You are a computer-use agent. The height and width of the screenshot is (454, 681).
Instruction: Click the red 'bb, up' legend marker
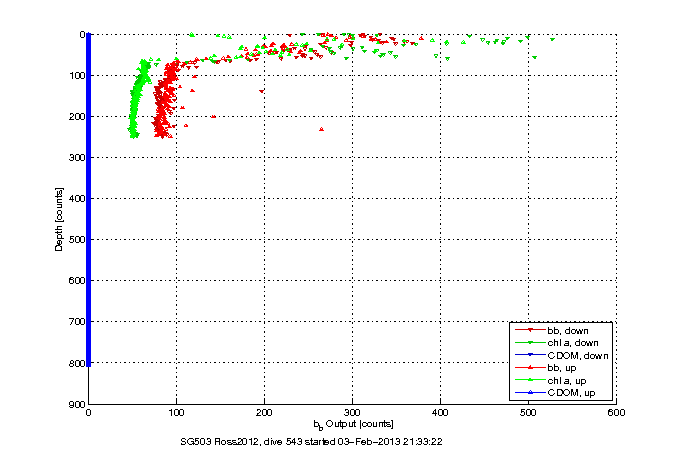pos(527,368)
